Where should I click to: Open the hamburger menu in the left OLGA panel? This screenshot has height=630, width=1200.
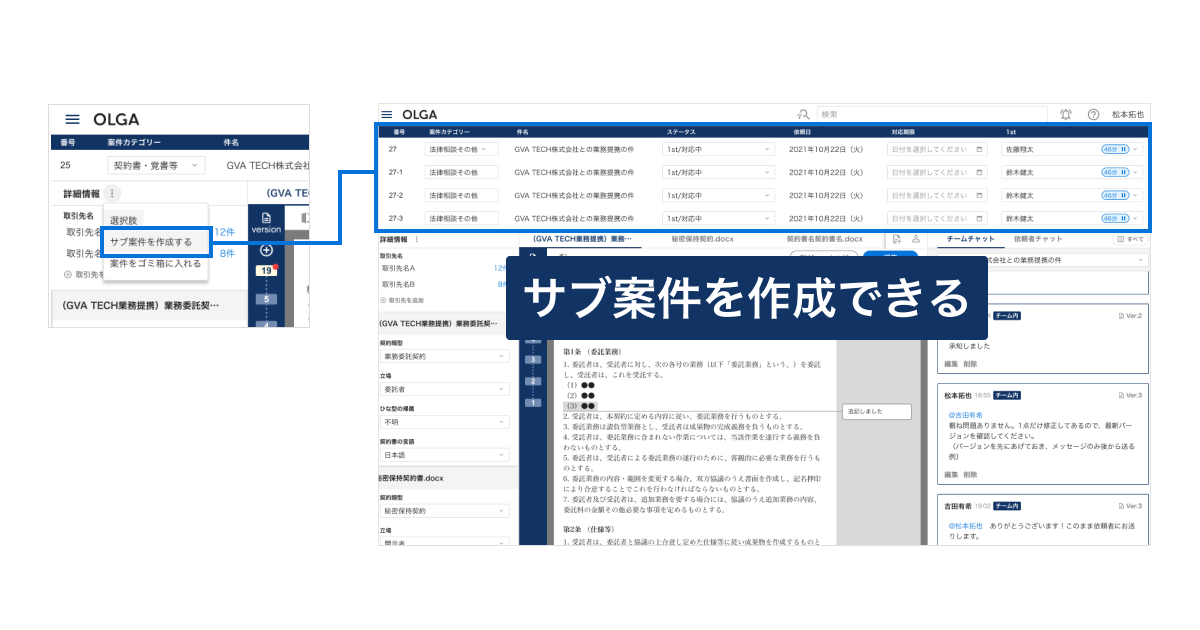tap(72, 118)
